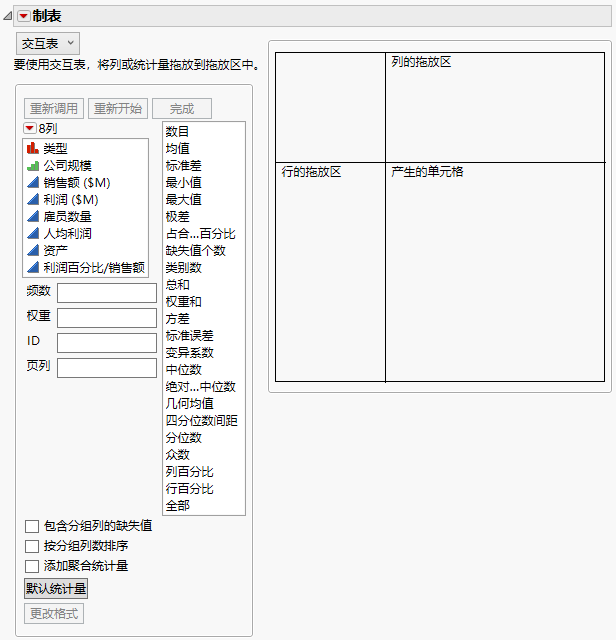This screenshot has width=616, height=640.
Task: Enable 添加聚合统计量 checkbox
Action: pyautogui.click(x=32, y=566)
